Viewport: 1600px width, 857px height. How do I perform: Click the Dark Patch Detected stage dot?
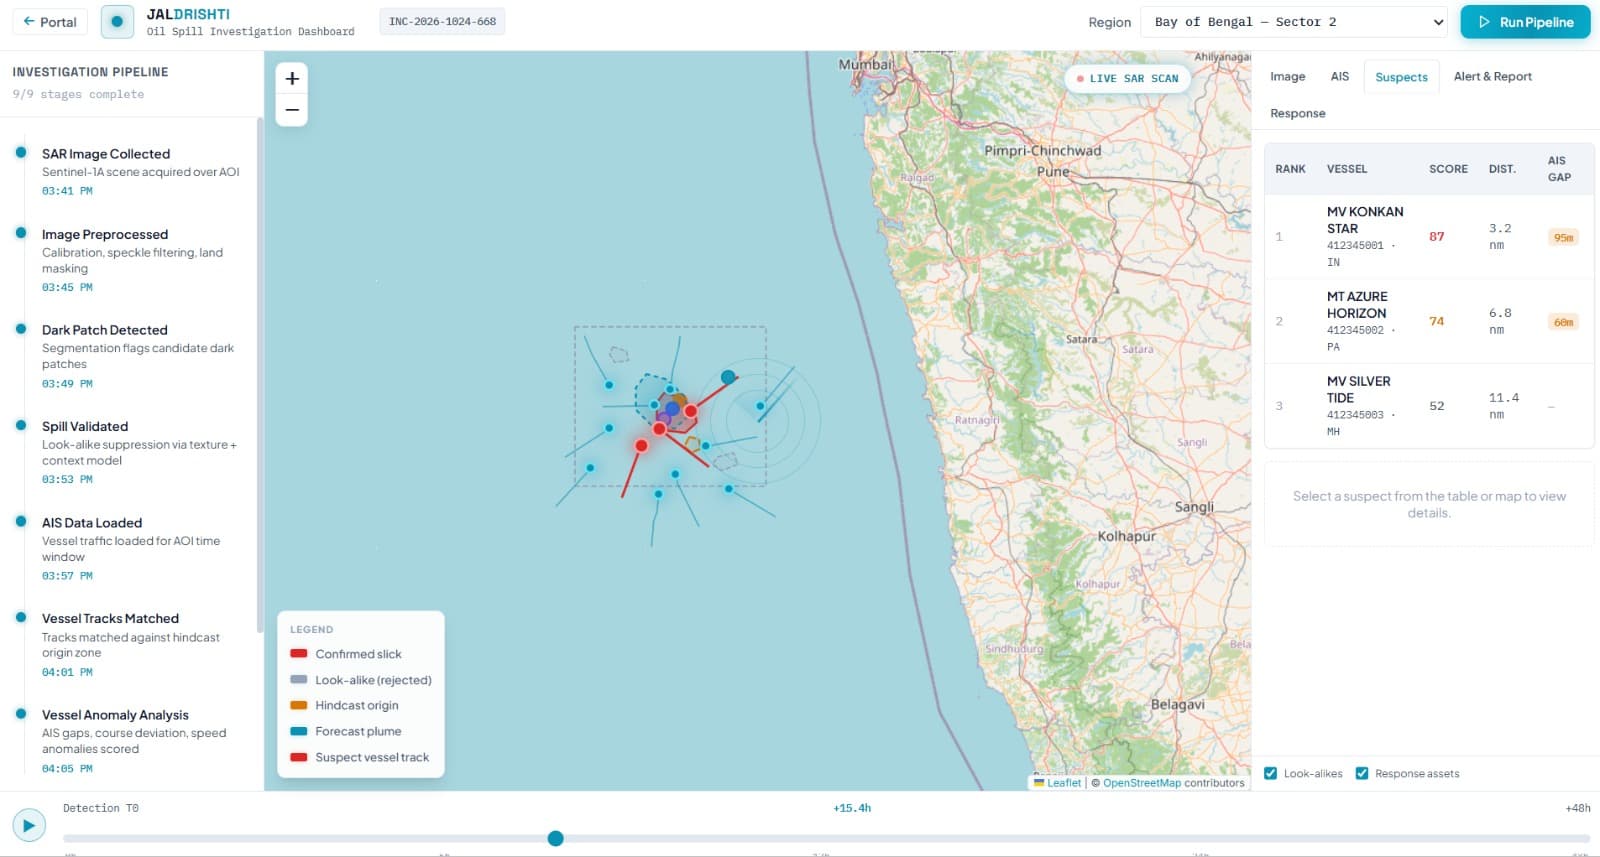20,329
